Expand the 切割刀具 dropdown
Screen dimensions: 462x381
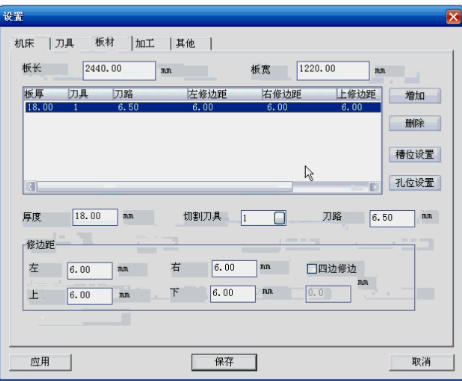tap(280, 218)
